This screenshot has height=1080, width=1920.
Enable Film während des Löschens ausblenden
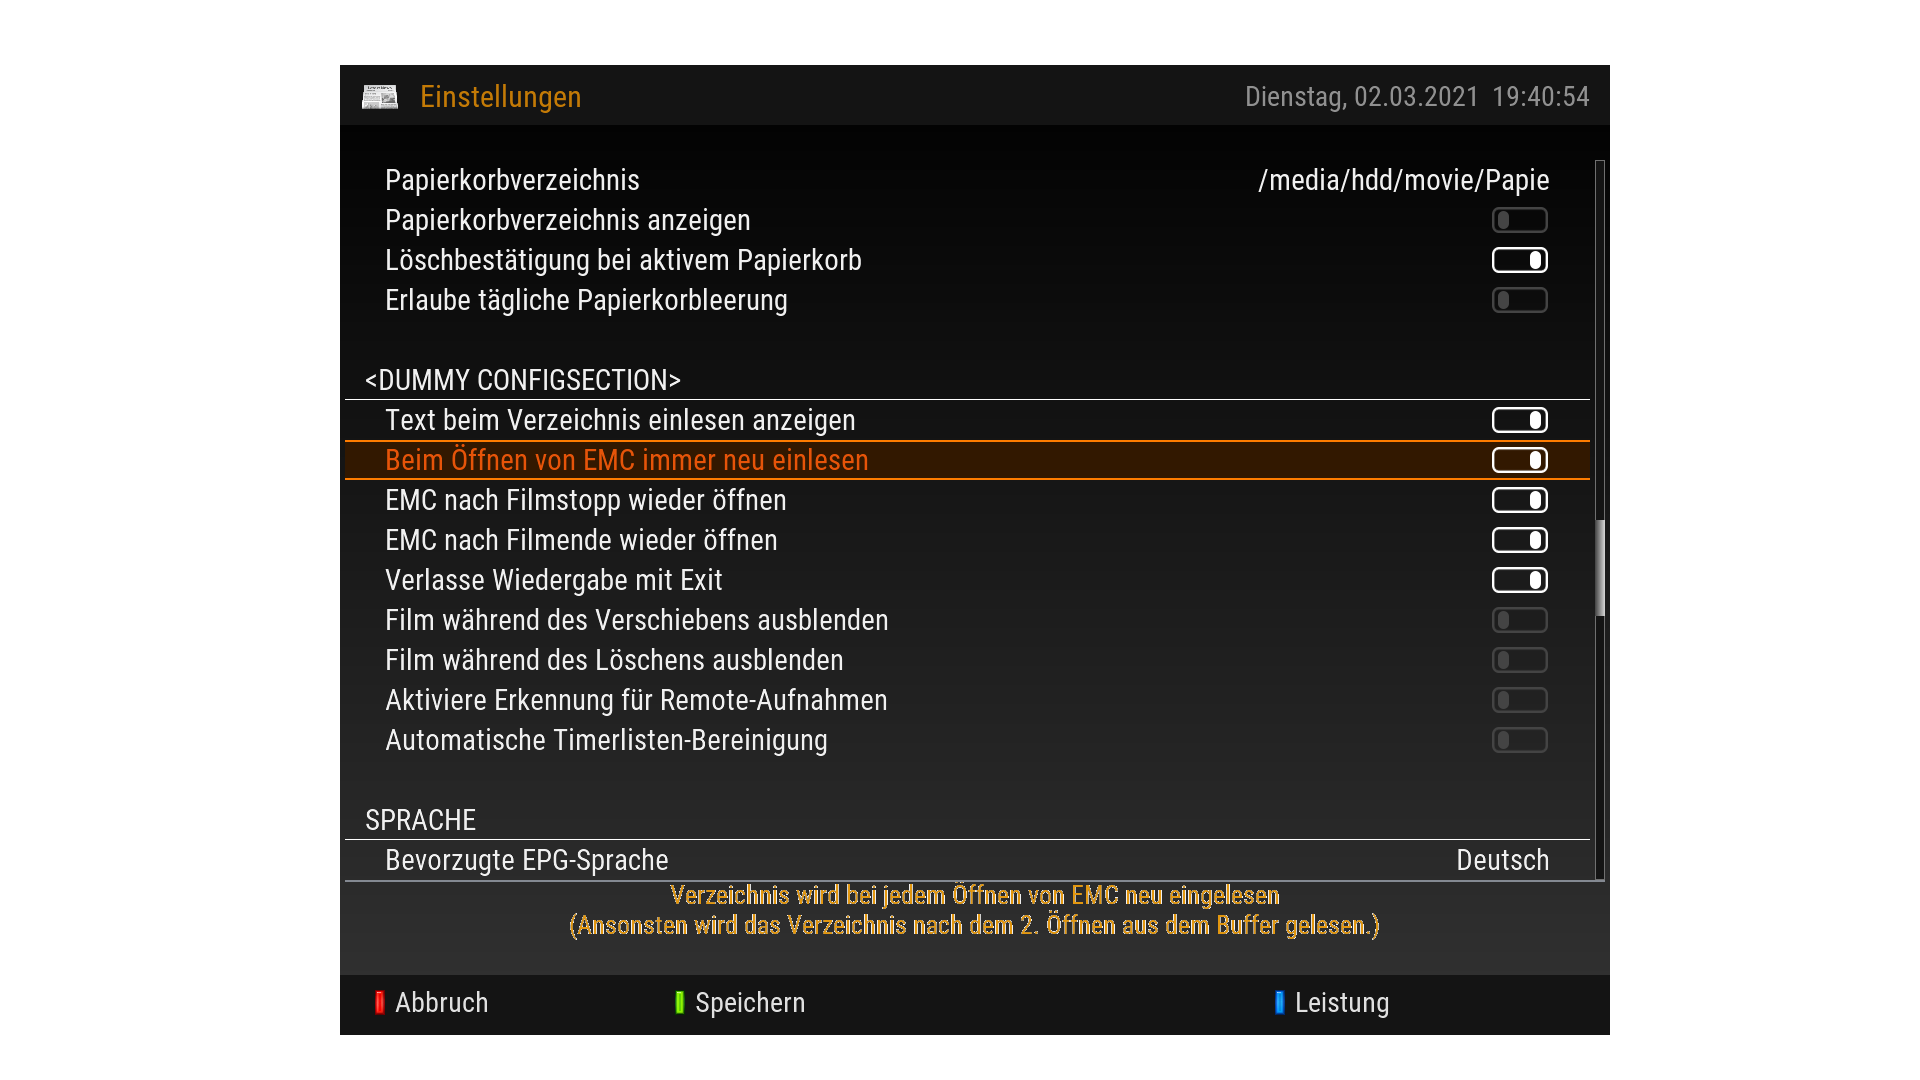(x=1519, y=660)
